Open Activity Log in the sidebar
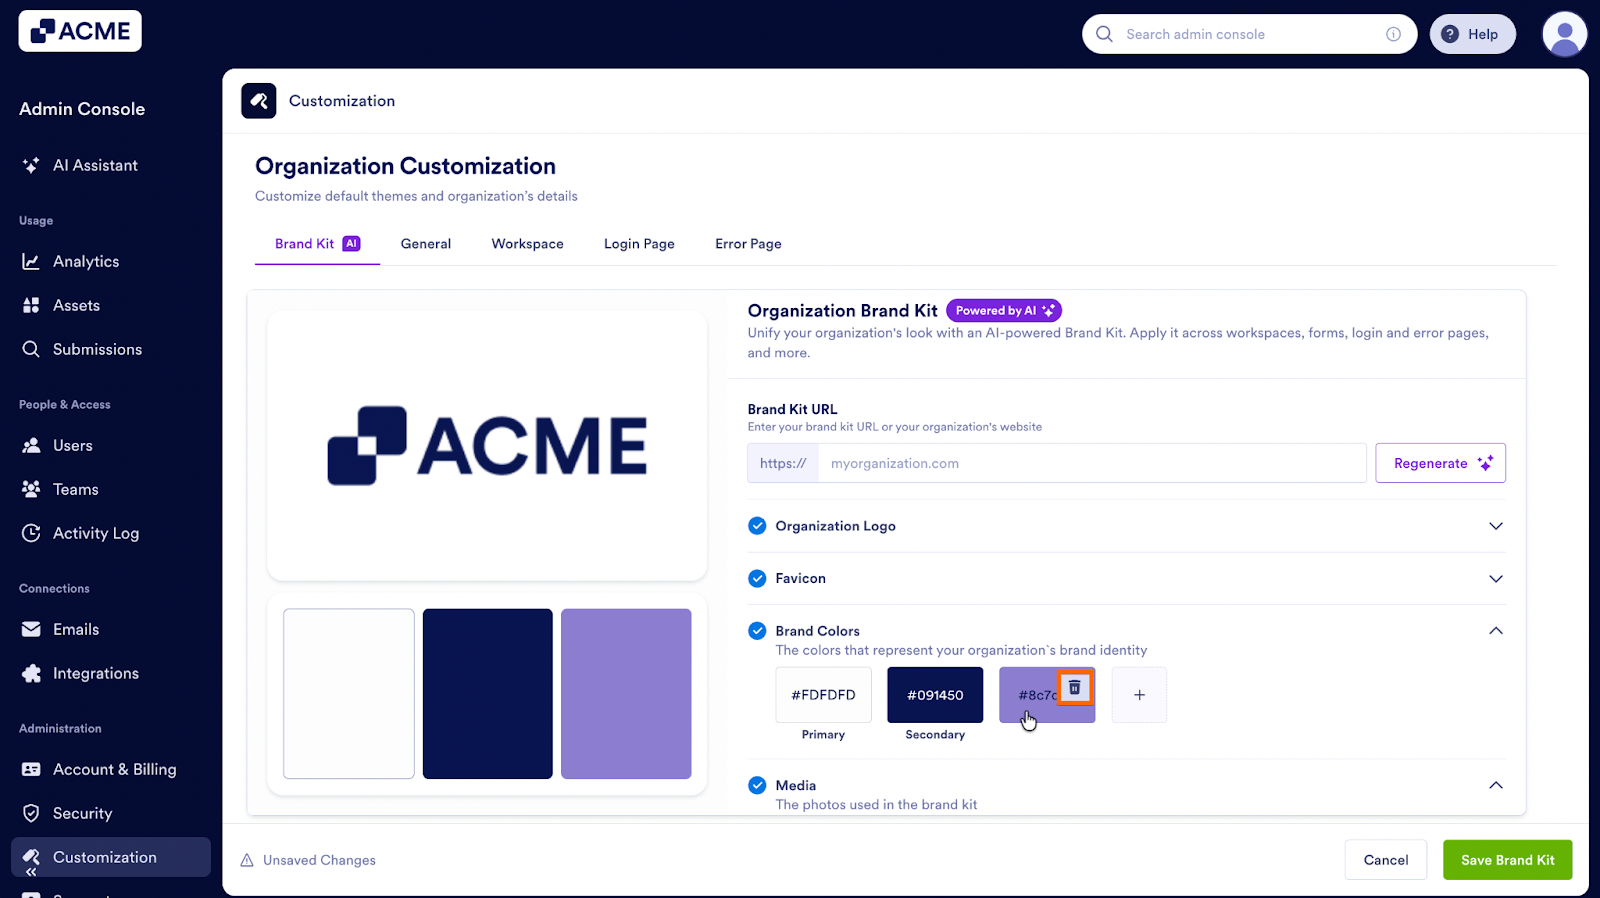The image size is (1600, 898). 110,533
